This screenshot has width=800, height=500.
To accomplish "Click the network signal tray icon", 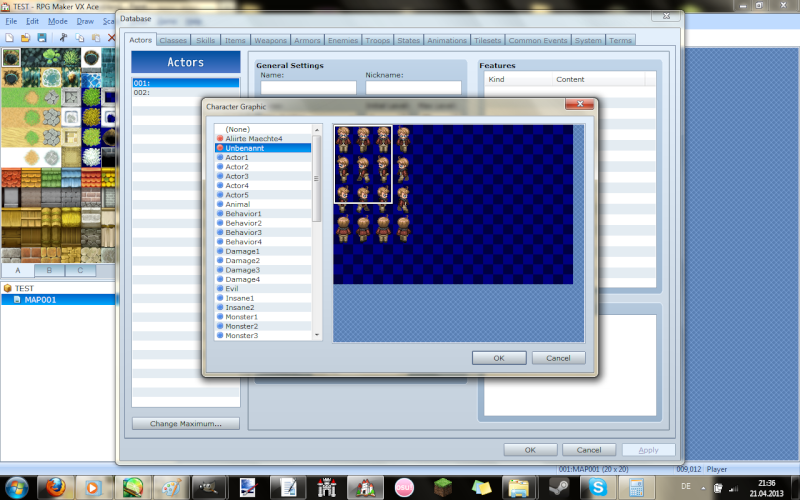I will tap(734, 488).
